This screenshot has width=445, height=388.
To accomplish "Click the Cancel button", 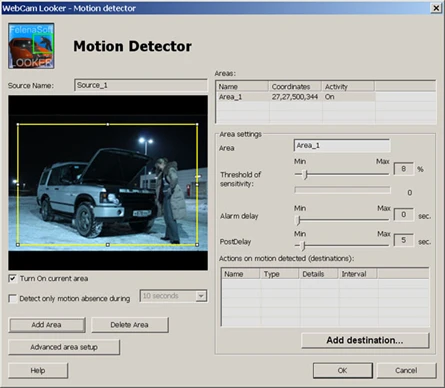I will (x=406, y=370).
